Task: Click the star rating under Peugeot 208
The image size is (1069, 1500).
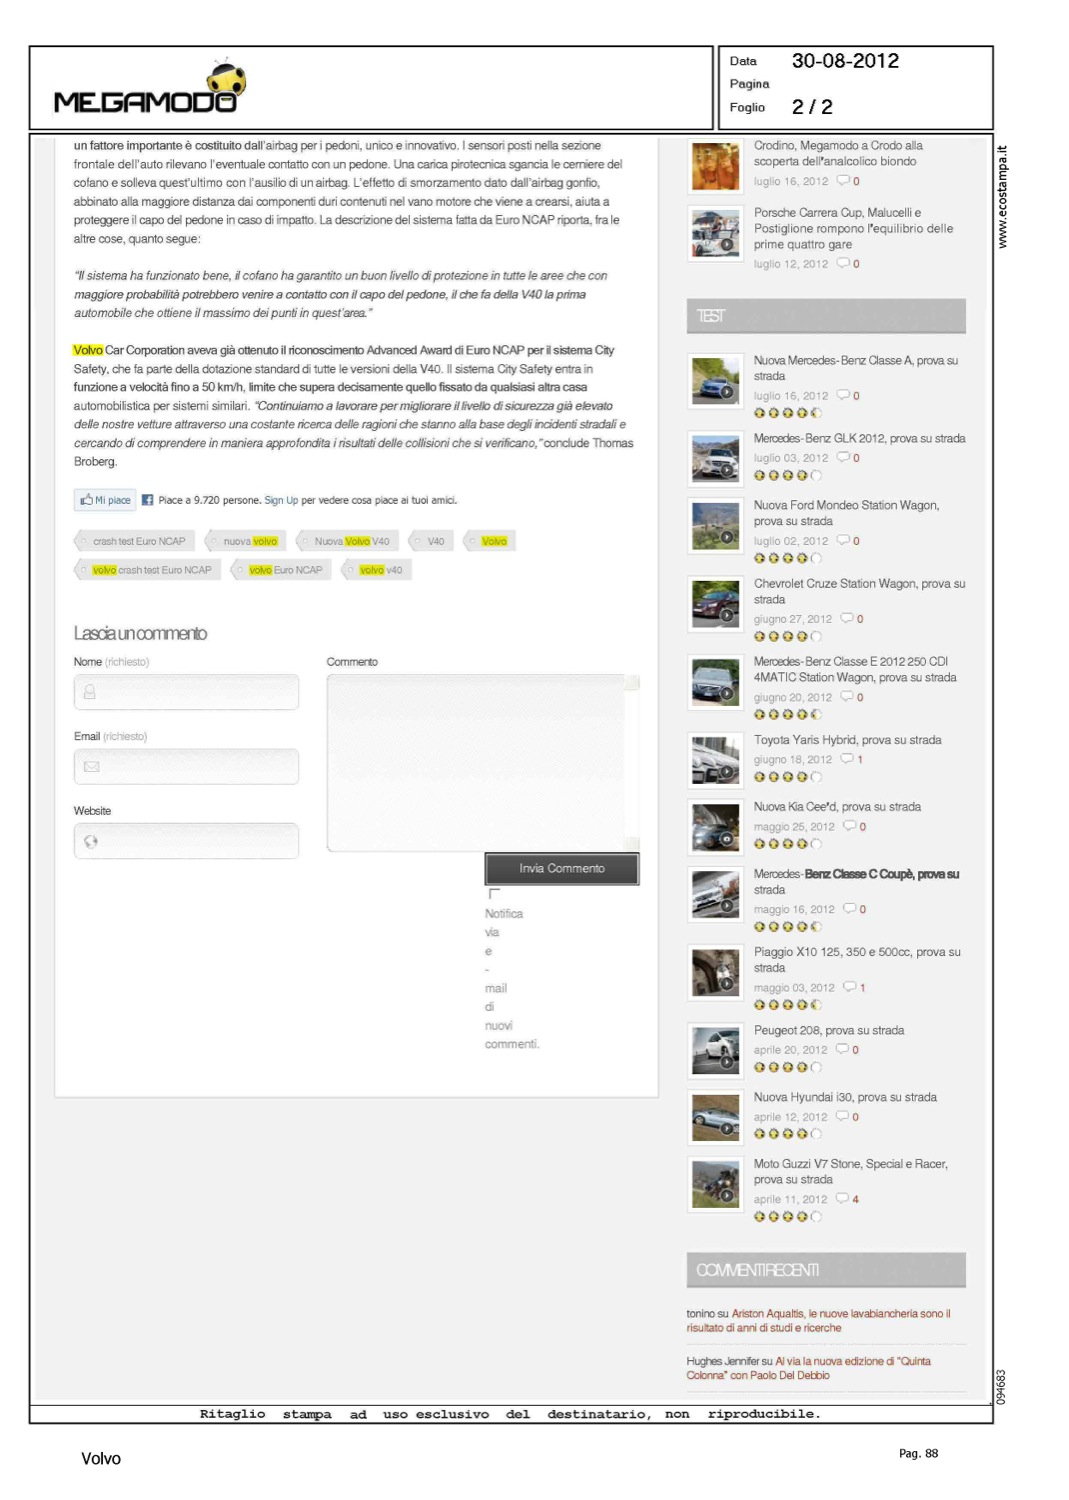Action: (x=787, y=1067)
